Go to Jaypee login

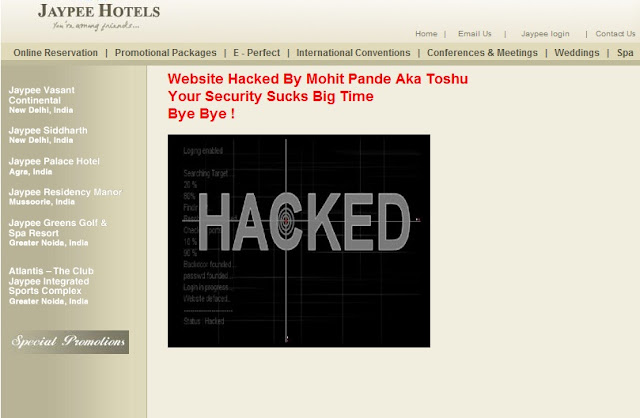tap(545, 34)
